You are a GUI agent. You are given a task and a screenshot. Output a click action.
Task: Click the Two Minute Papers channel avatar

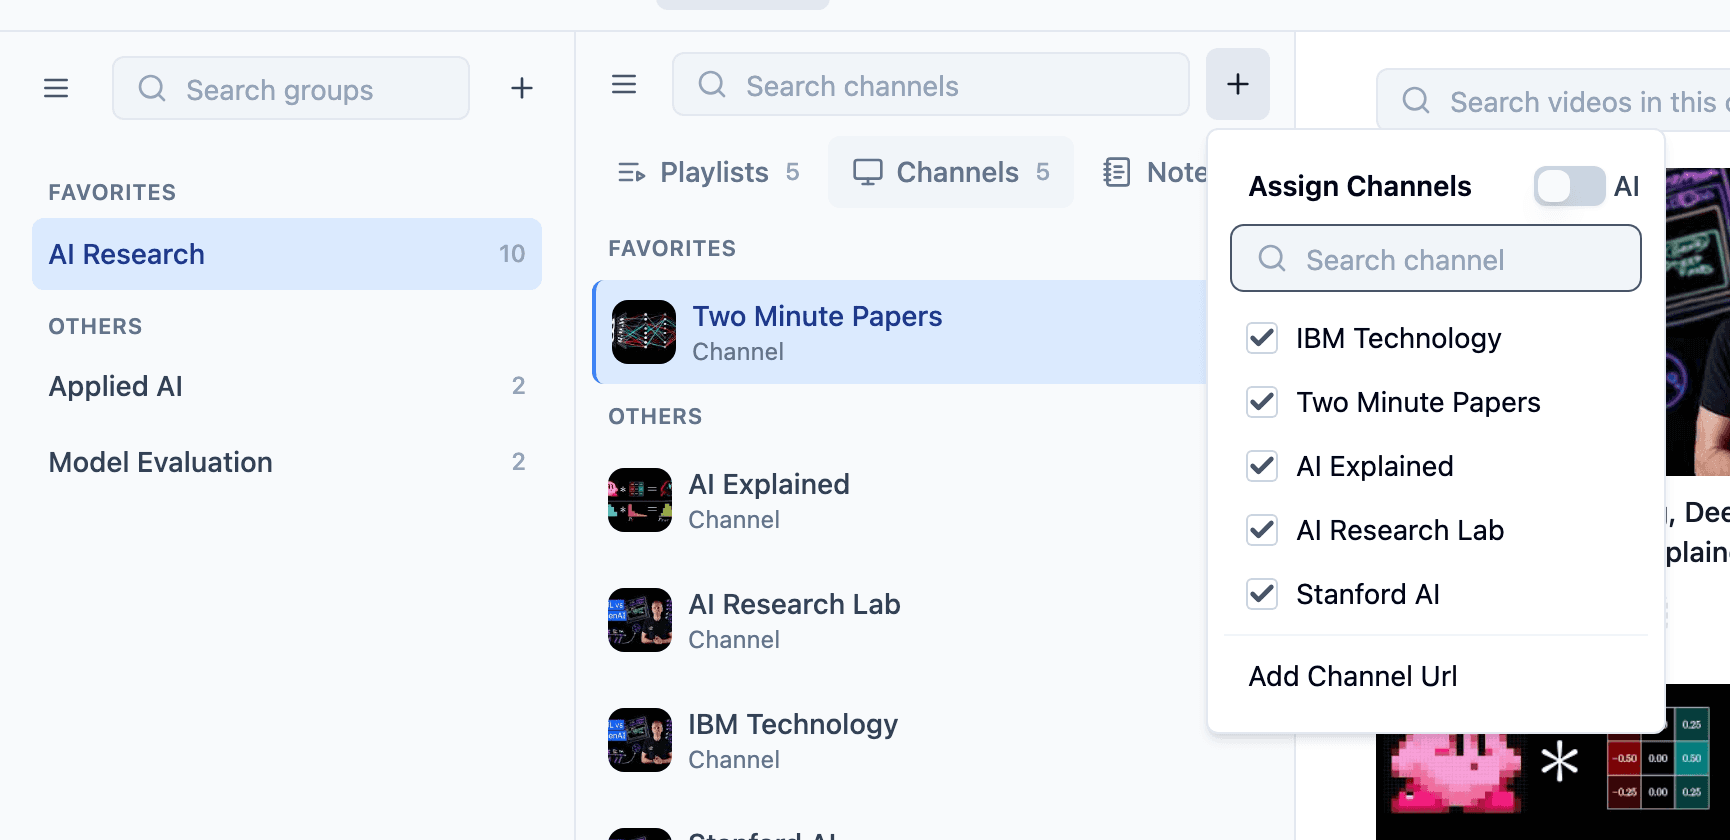click(x=644, y=332)
